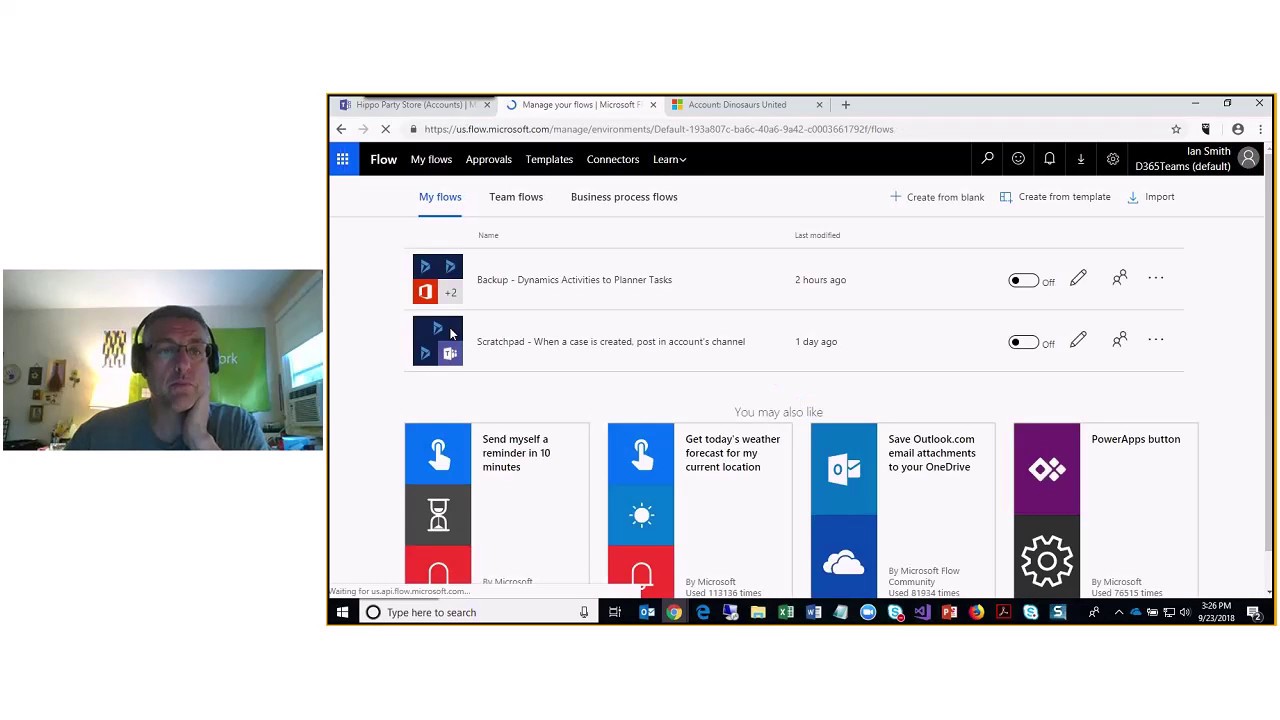The image size is (1280, 720).
Task: Open the notifications bell
Action: coord(1049,159)
